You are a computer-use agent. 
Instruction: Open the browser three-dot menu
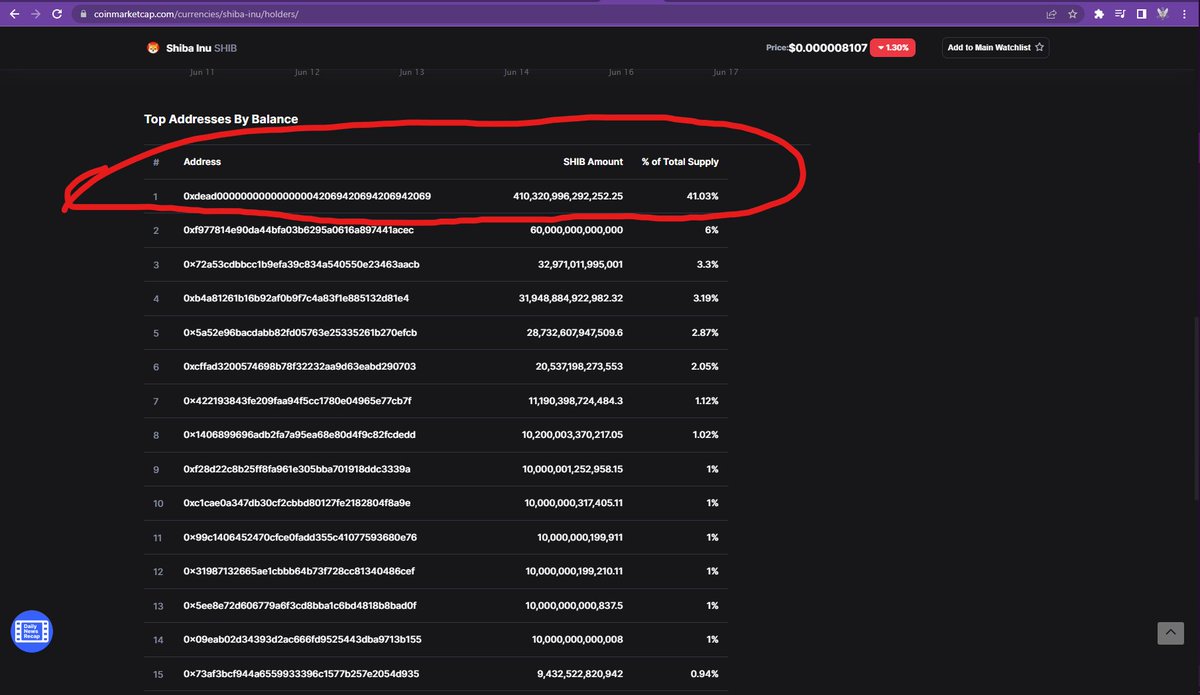click(x=1184, y=14)
